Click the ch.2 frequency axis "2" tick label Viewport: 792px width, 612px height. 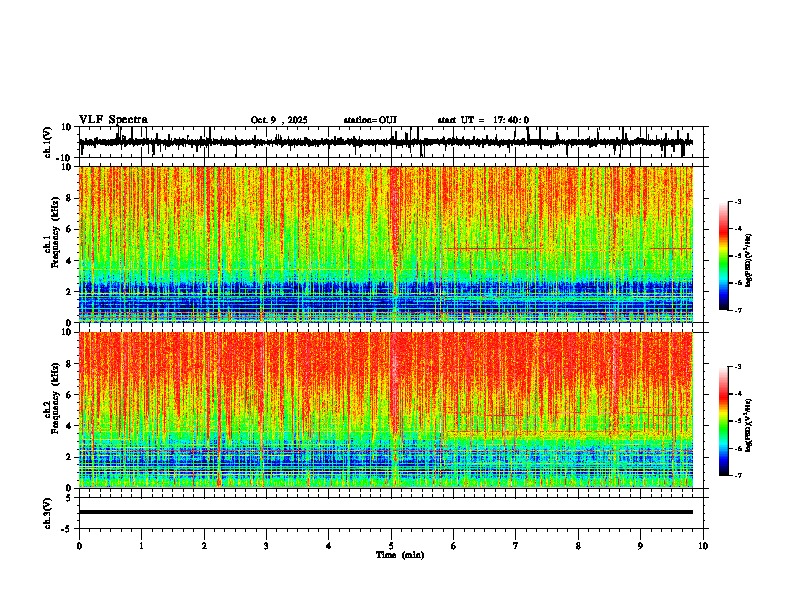(70, 457)
